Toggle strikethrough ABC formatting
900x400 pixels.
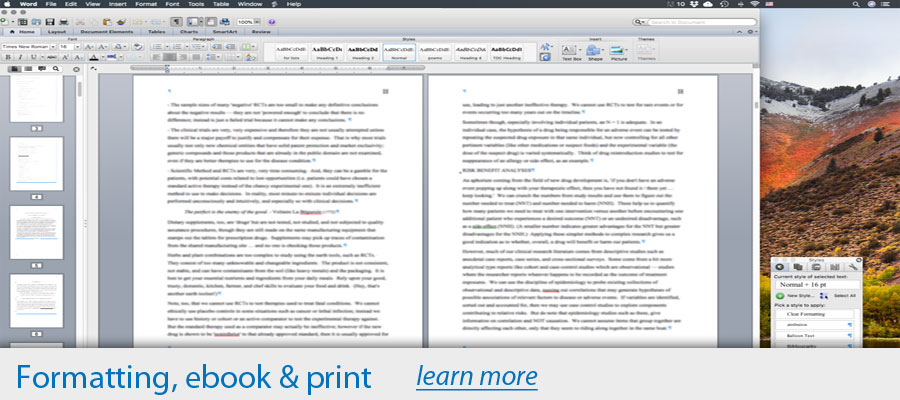(x=52, y=57)
